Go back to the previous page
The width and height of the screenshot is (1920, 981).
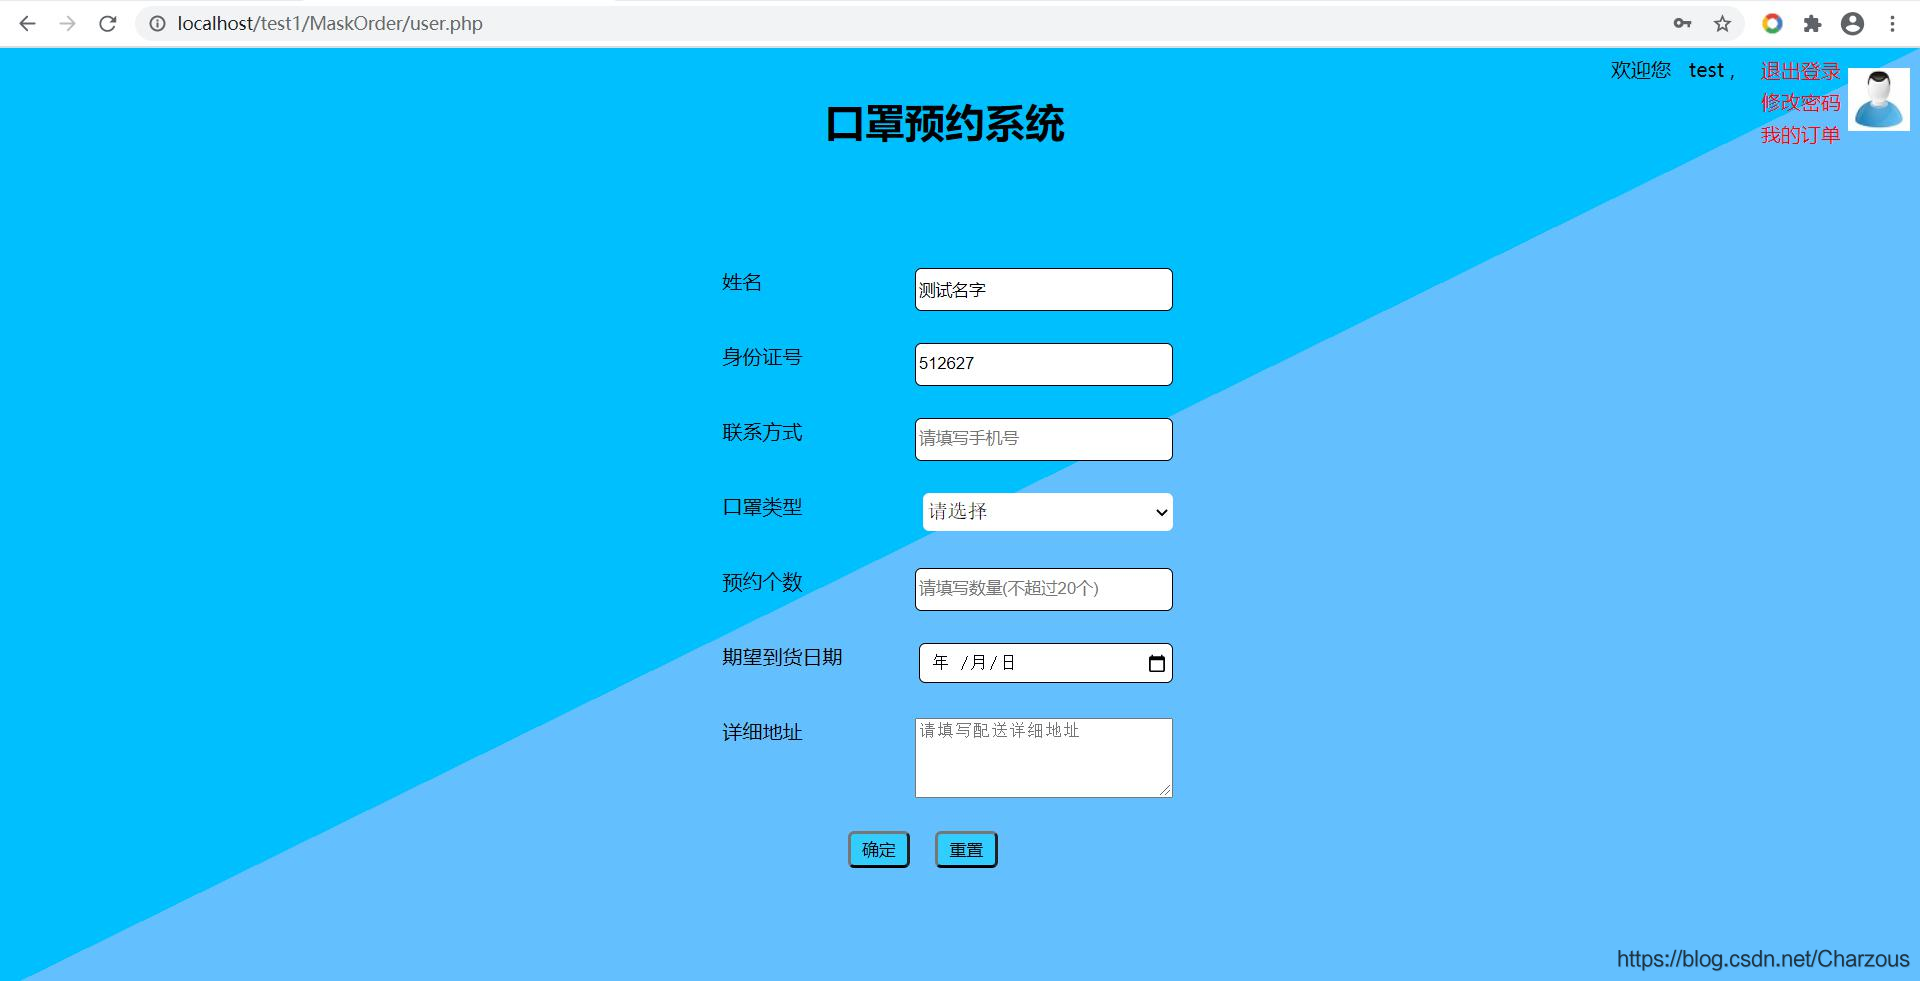coord(27,24)
